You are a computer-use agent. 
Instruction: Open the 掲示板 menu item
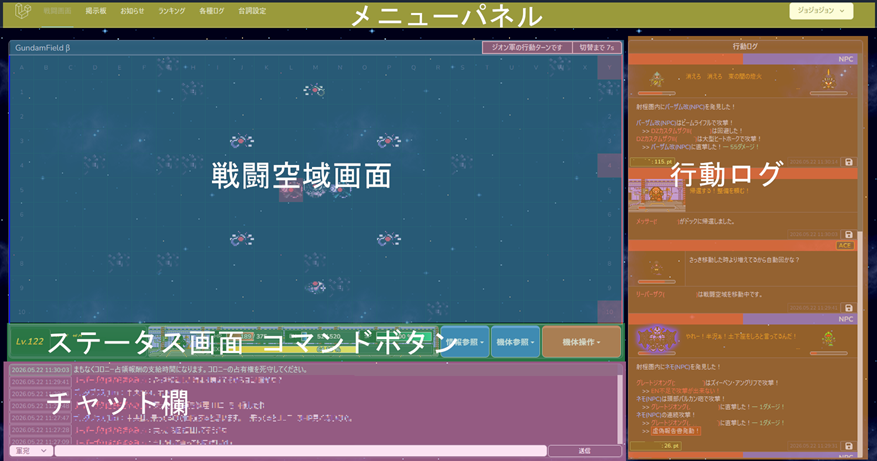(96, 11)
